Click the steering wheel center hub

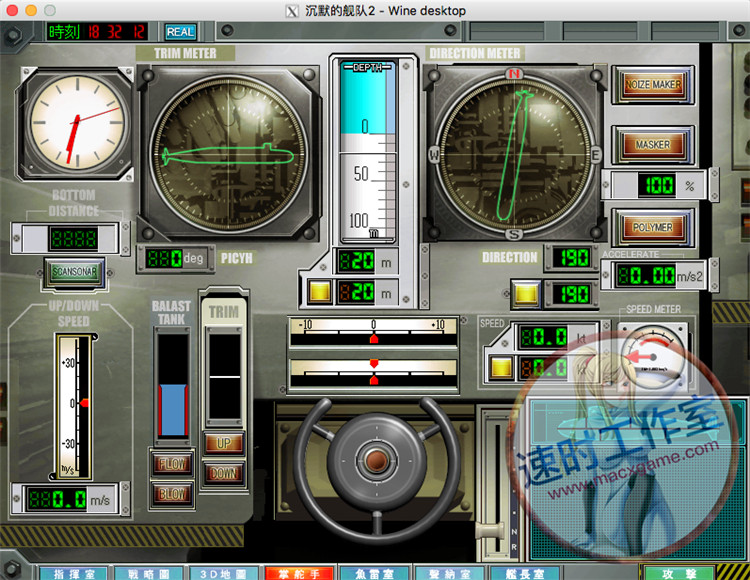click(377, 460)
